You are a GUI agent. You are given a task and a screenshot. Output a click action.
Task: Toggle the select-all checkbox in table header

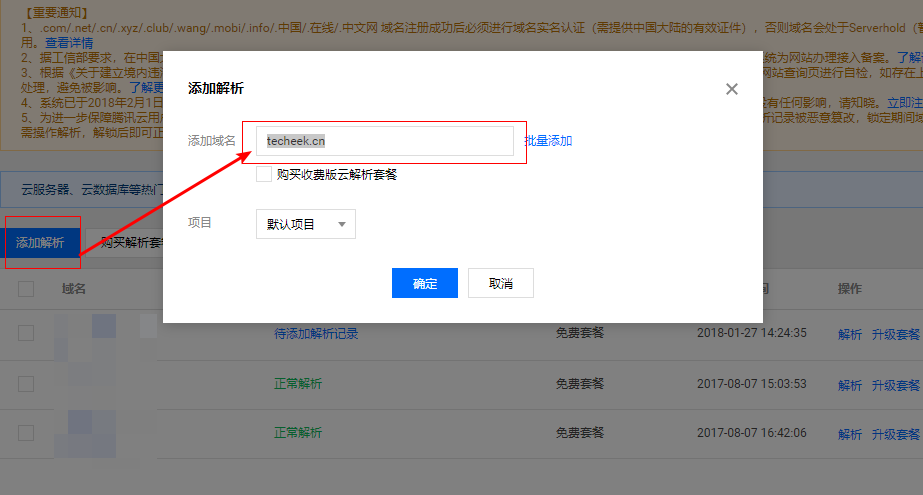[26, 289]
